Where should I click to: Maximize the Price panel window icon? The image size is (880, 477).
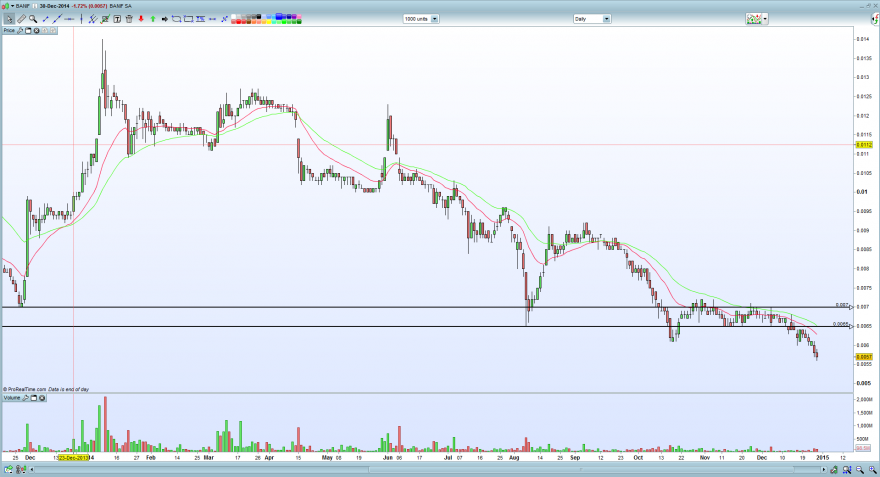point(28,30)
